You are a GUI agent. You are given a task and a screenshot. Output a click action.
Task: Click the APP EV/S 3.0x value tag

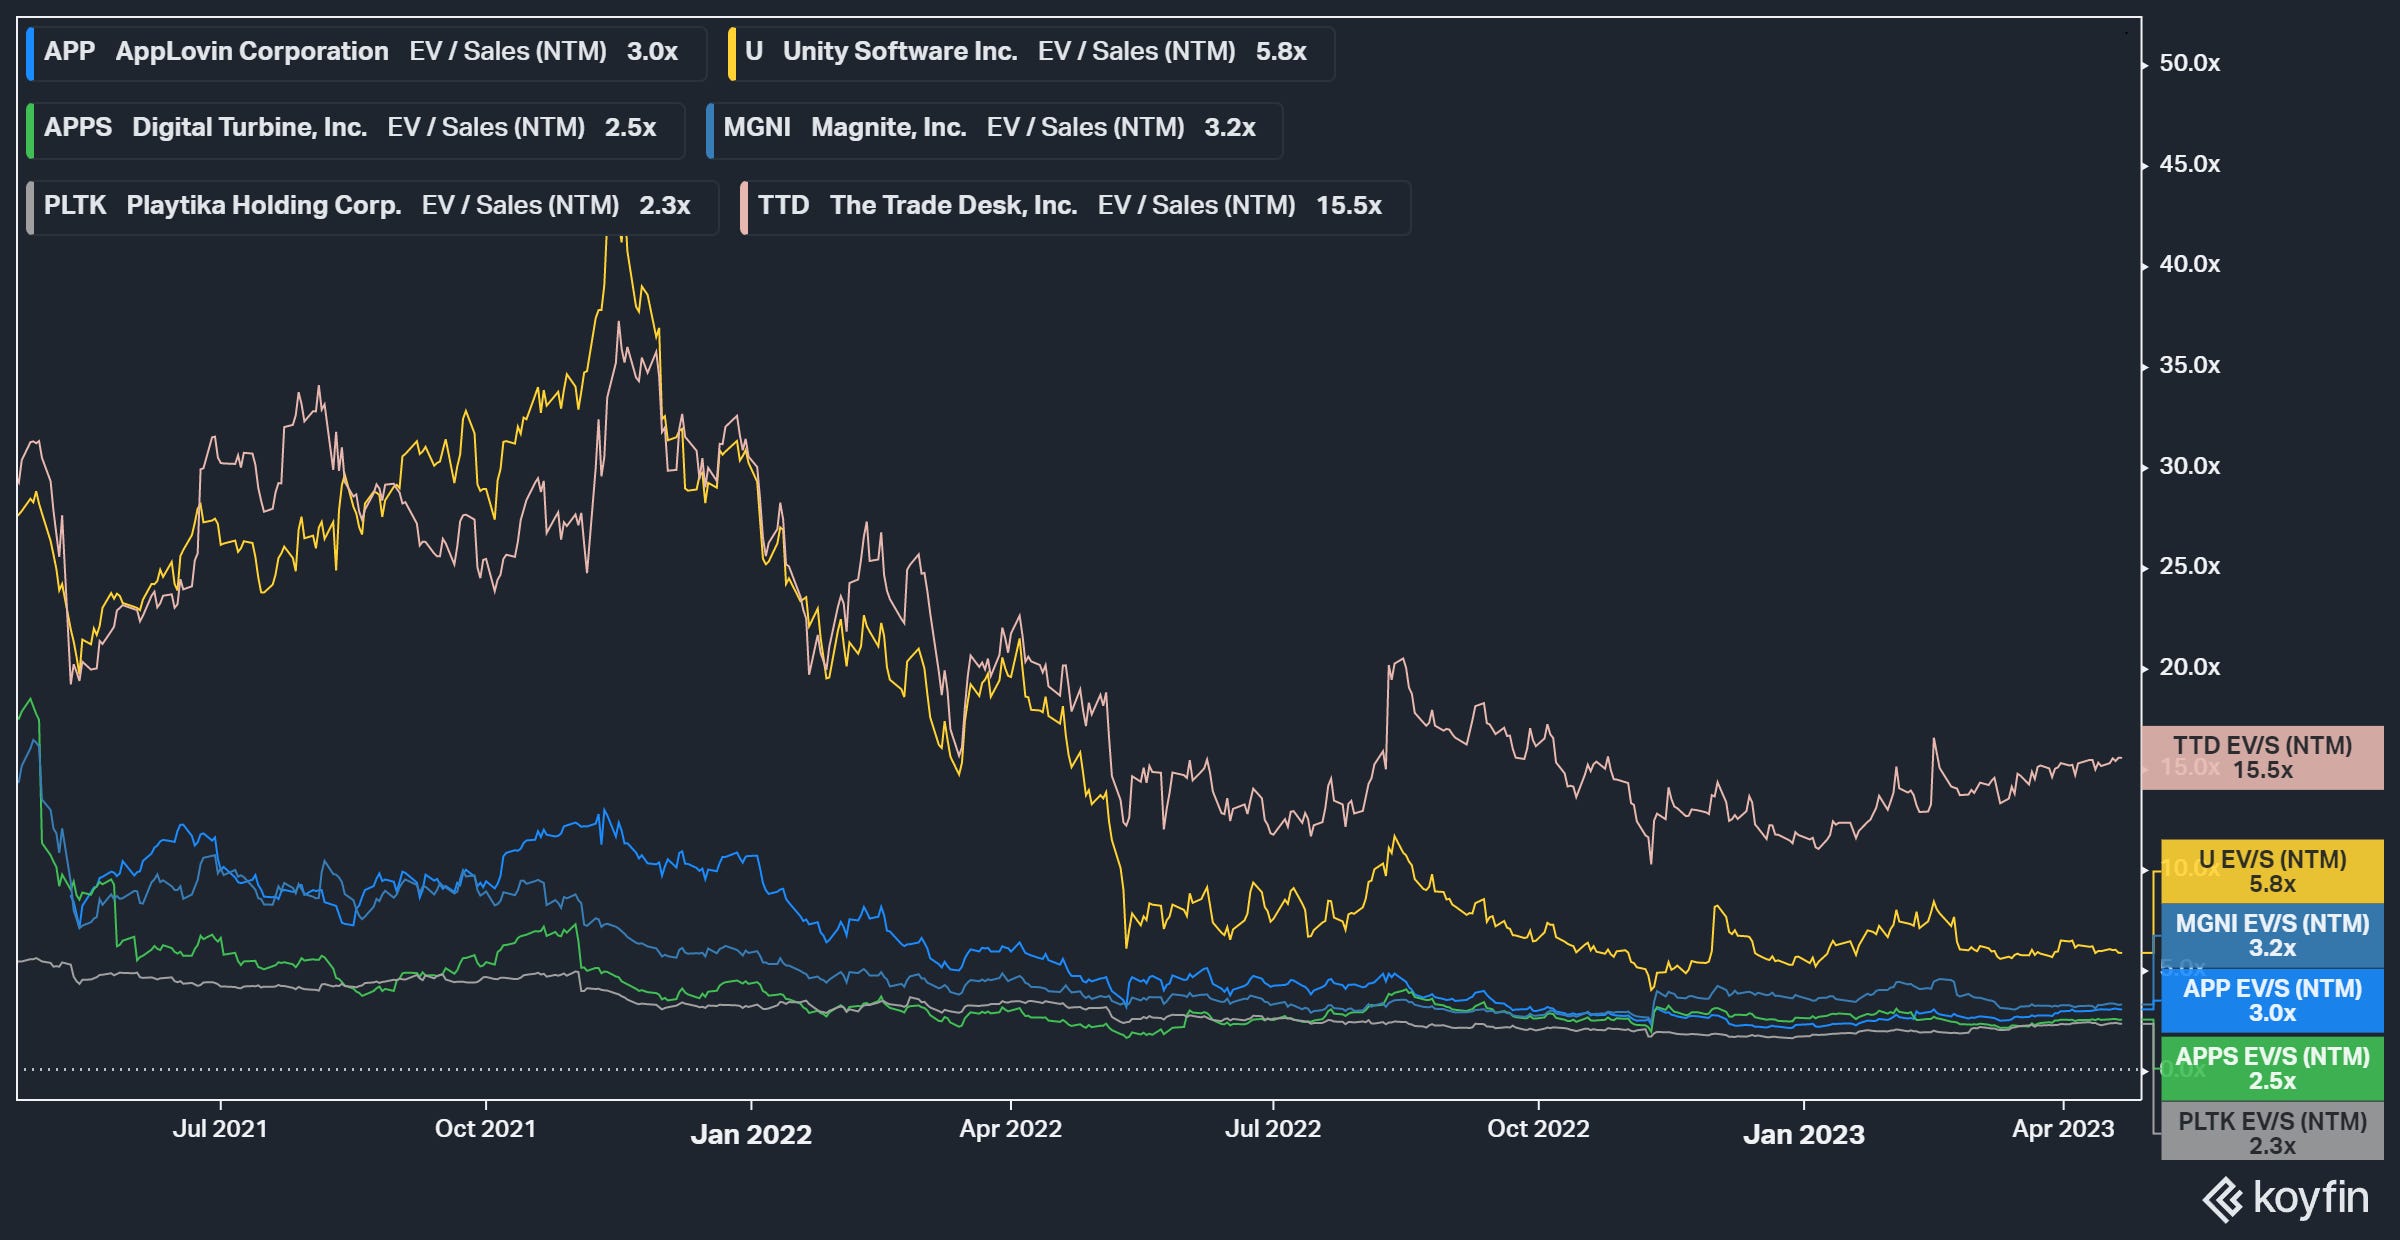pyautogui.click(x=2272, y=1000)
